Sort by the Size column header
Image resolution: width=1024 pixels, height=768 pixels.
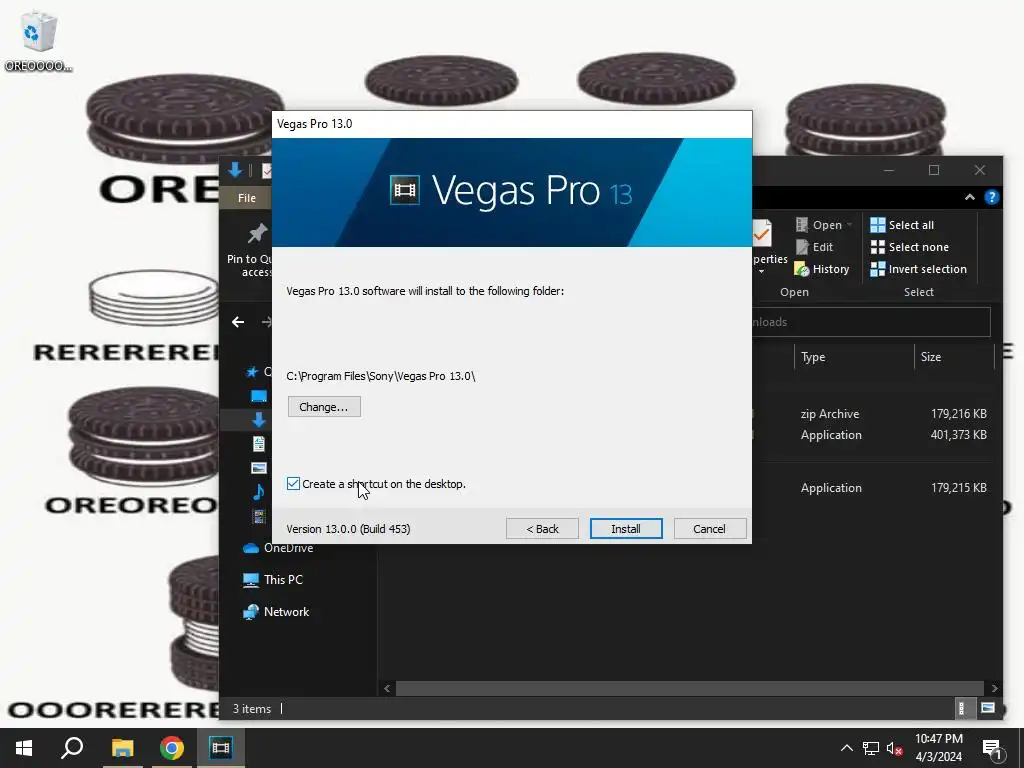pyautogui.click(x=953, y=357)
